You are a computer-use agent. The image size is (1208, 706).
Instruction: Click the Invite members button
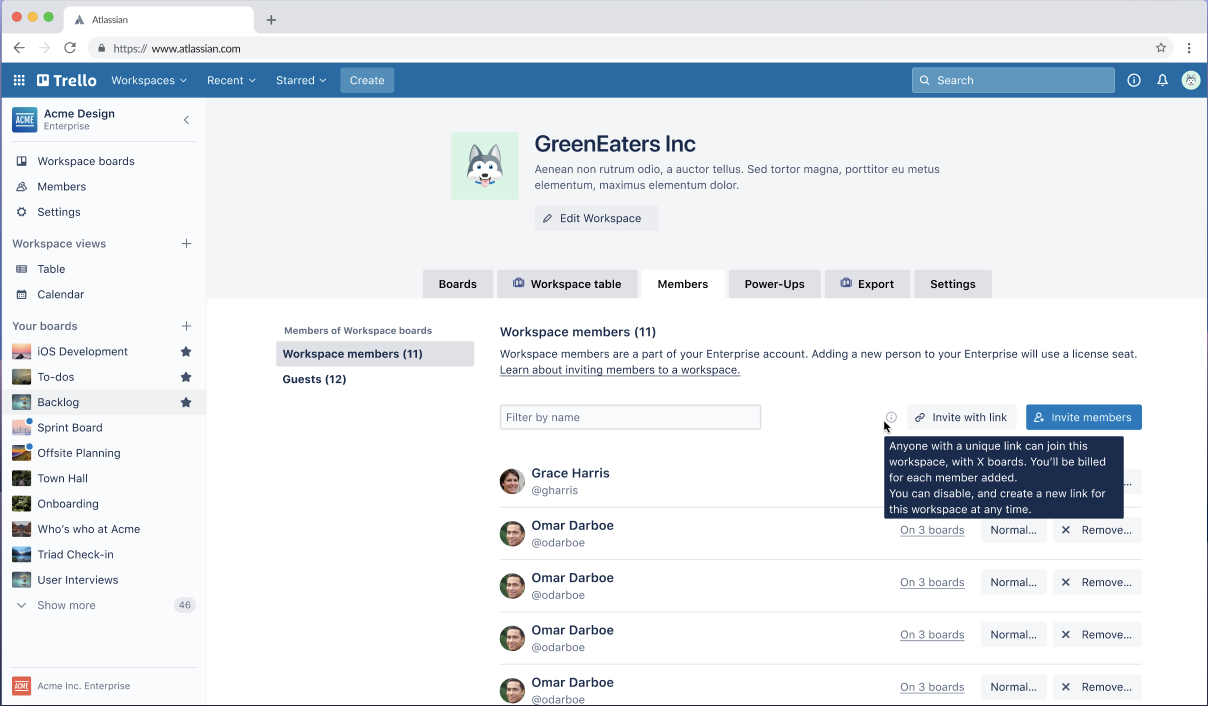pyautogui.click(x=1083, y=417)
